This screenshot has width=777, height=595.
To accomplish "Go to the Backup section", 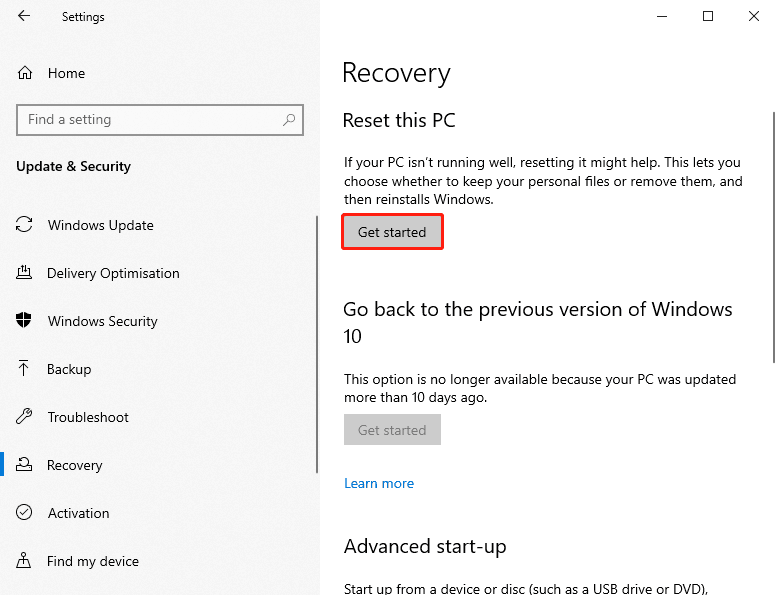I will coord(69,369).
